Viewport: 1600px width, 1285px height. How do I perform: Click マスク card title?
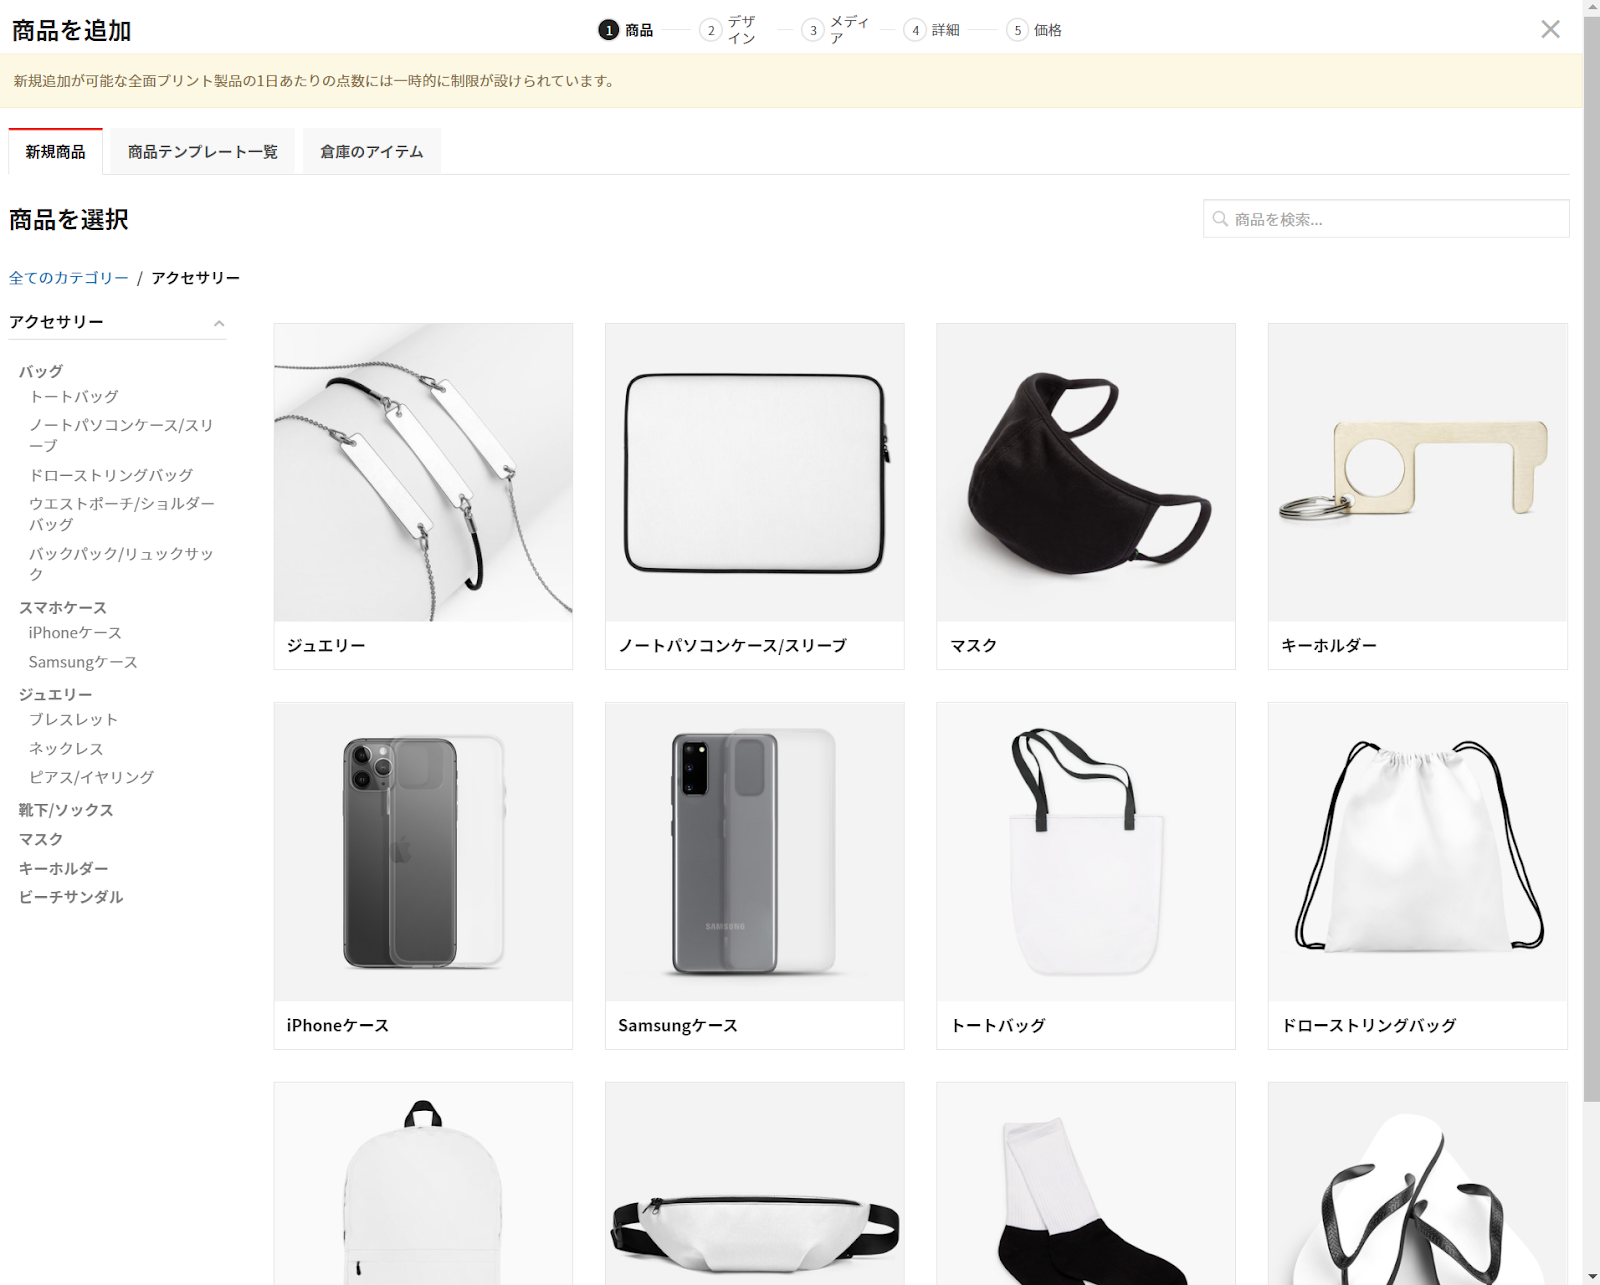(x=974, y=646)
